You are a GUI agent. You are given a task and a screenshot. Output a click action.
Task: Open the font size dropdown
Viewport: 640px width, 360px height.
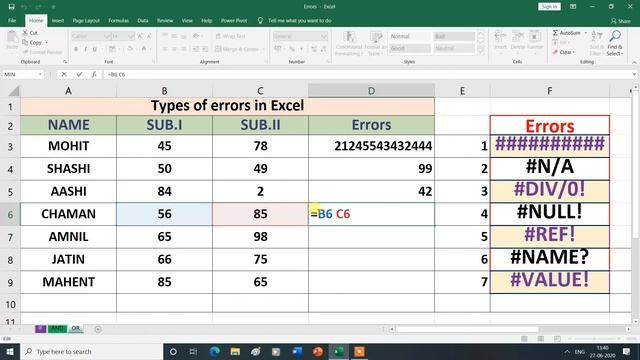click(x=131, y=36)
